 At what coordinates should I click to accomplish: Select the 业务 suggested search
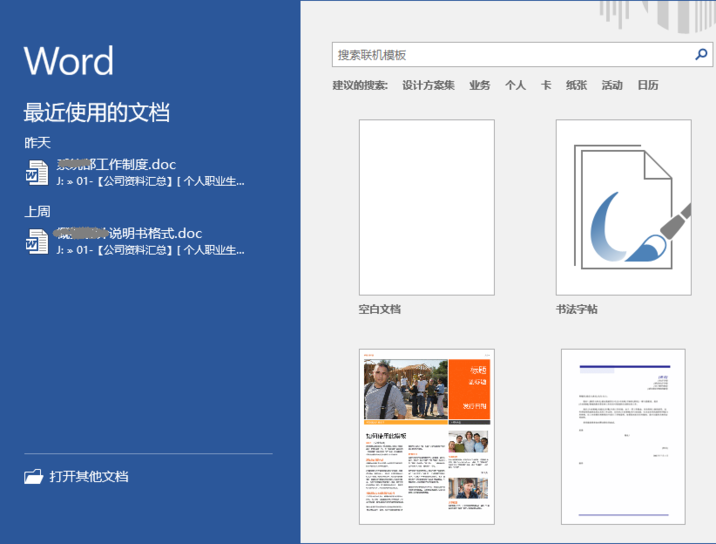click(480, 86)
